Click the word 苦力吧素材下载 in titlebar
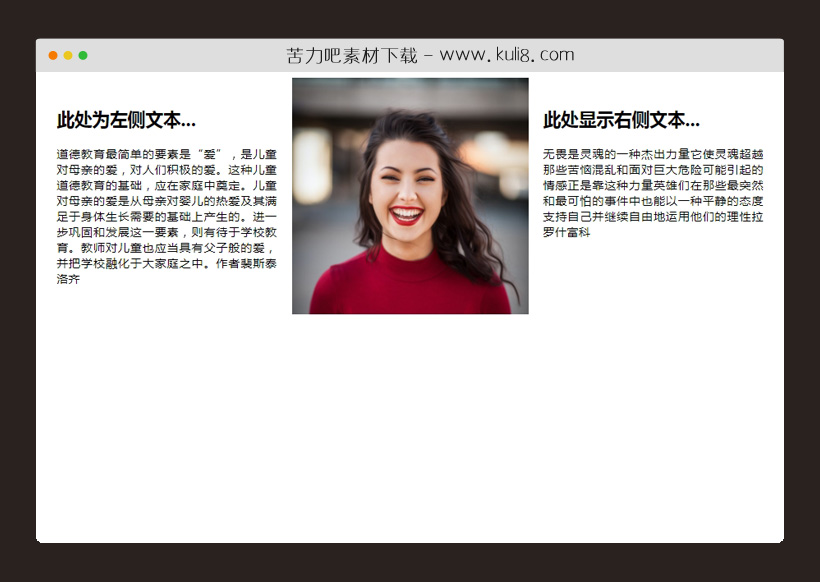This screenshot has height=582, width=820. point(350,55)
